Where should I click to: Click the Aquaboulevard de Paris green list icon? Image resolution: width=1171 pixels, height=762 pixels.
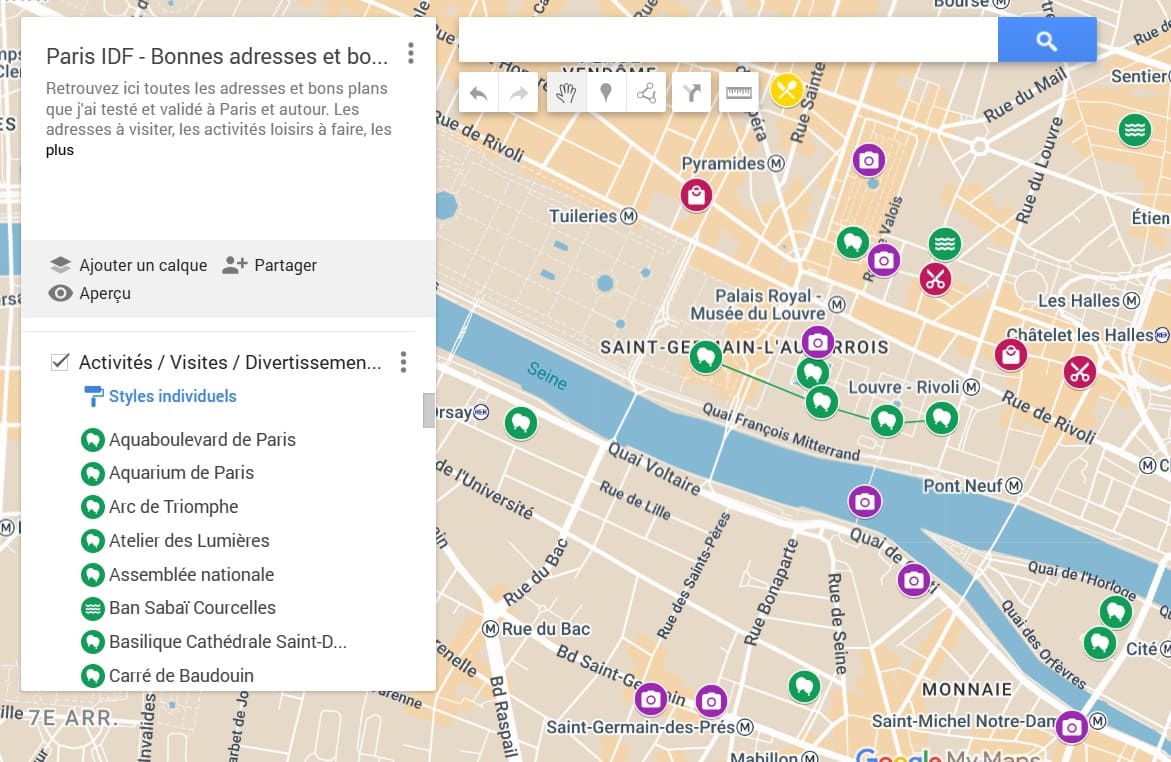93,440
